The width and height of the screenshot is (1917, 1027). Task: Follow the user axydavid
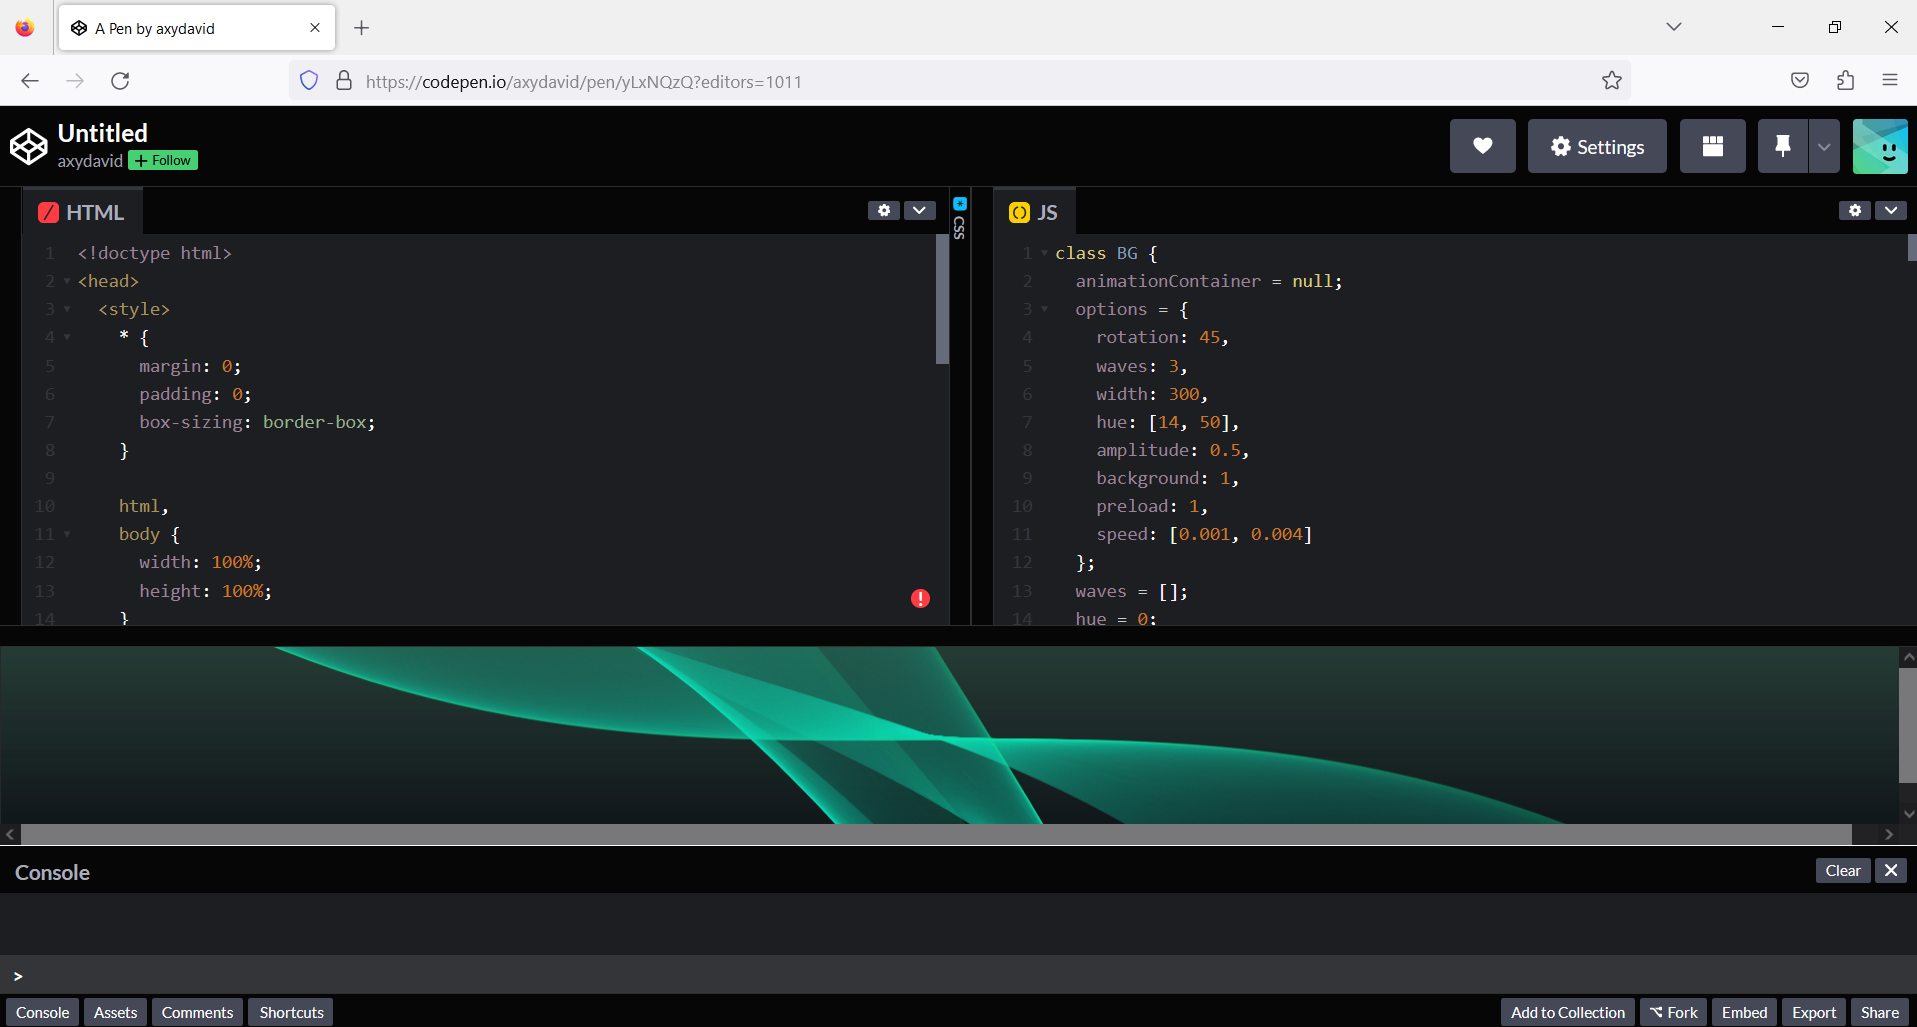point(162,160)
